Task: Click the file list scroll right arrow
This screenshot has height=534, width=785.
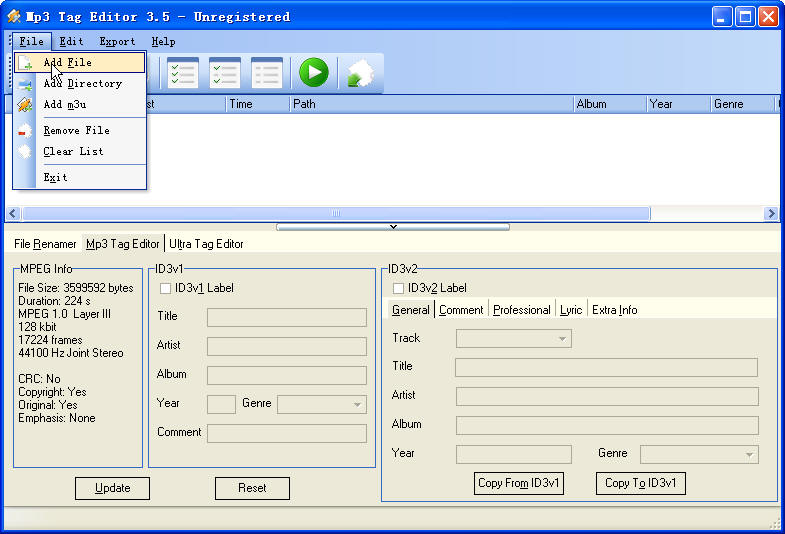Action: [771, 214]
